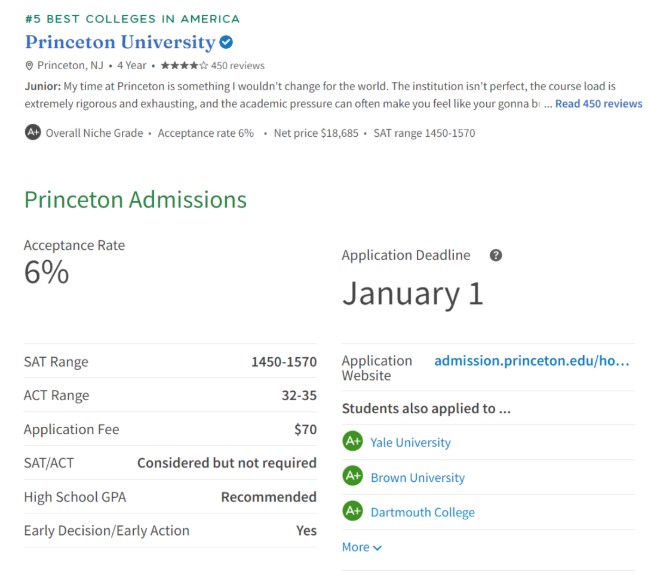Click the Overall Niche Grade text
Screen dimensions: 671x587
(94, 133)
